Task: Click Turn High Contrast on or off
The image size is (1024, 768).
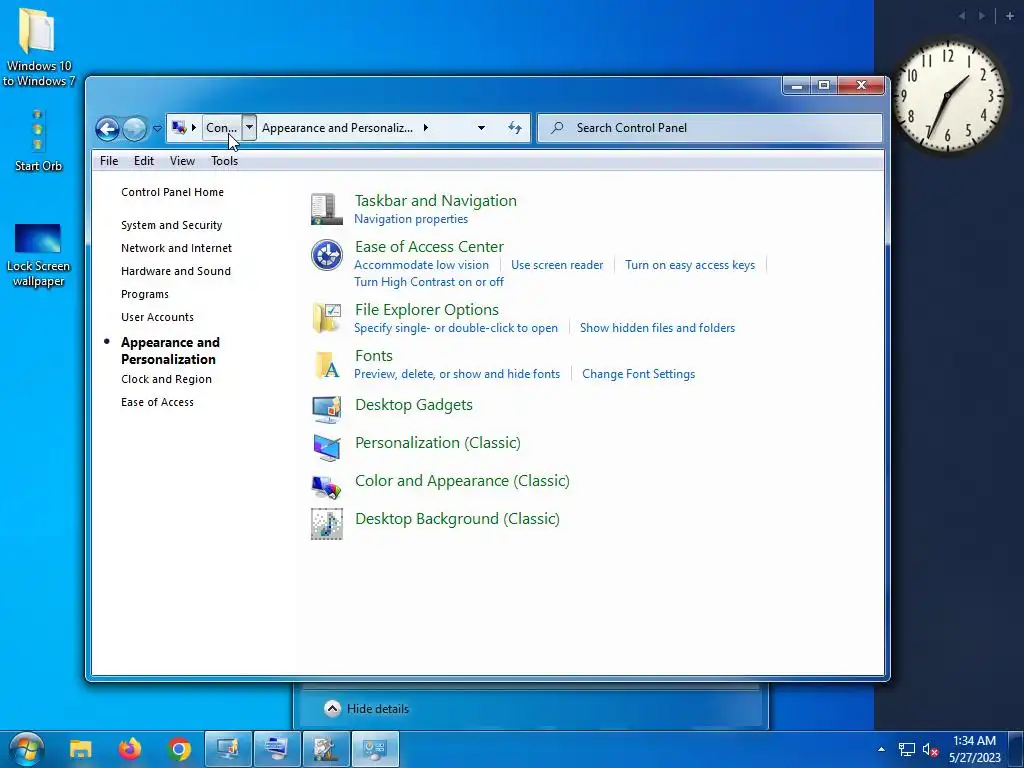Action: pos(429,281)
